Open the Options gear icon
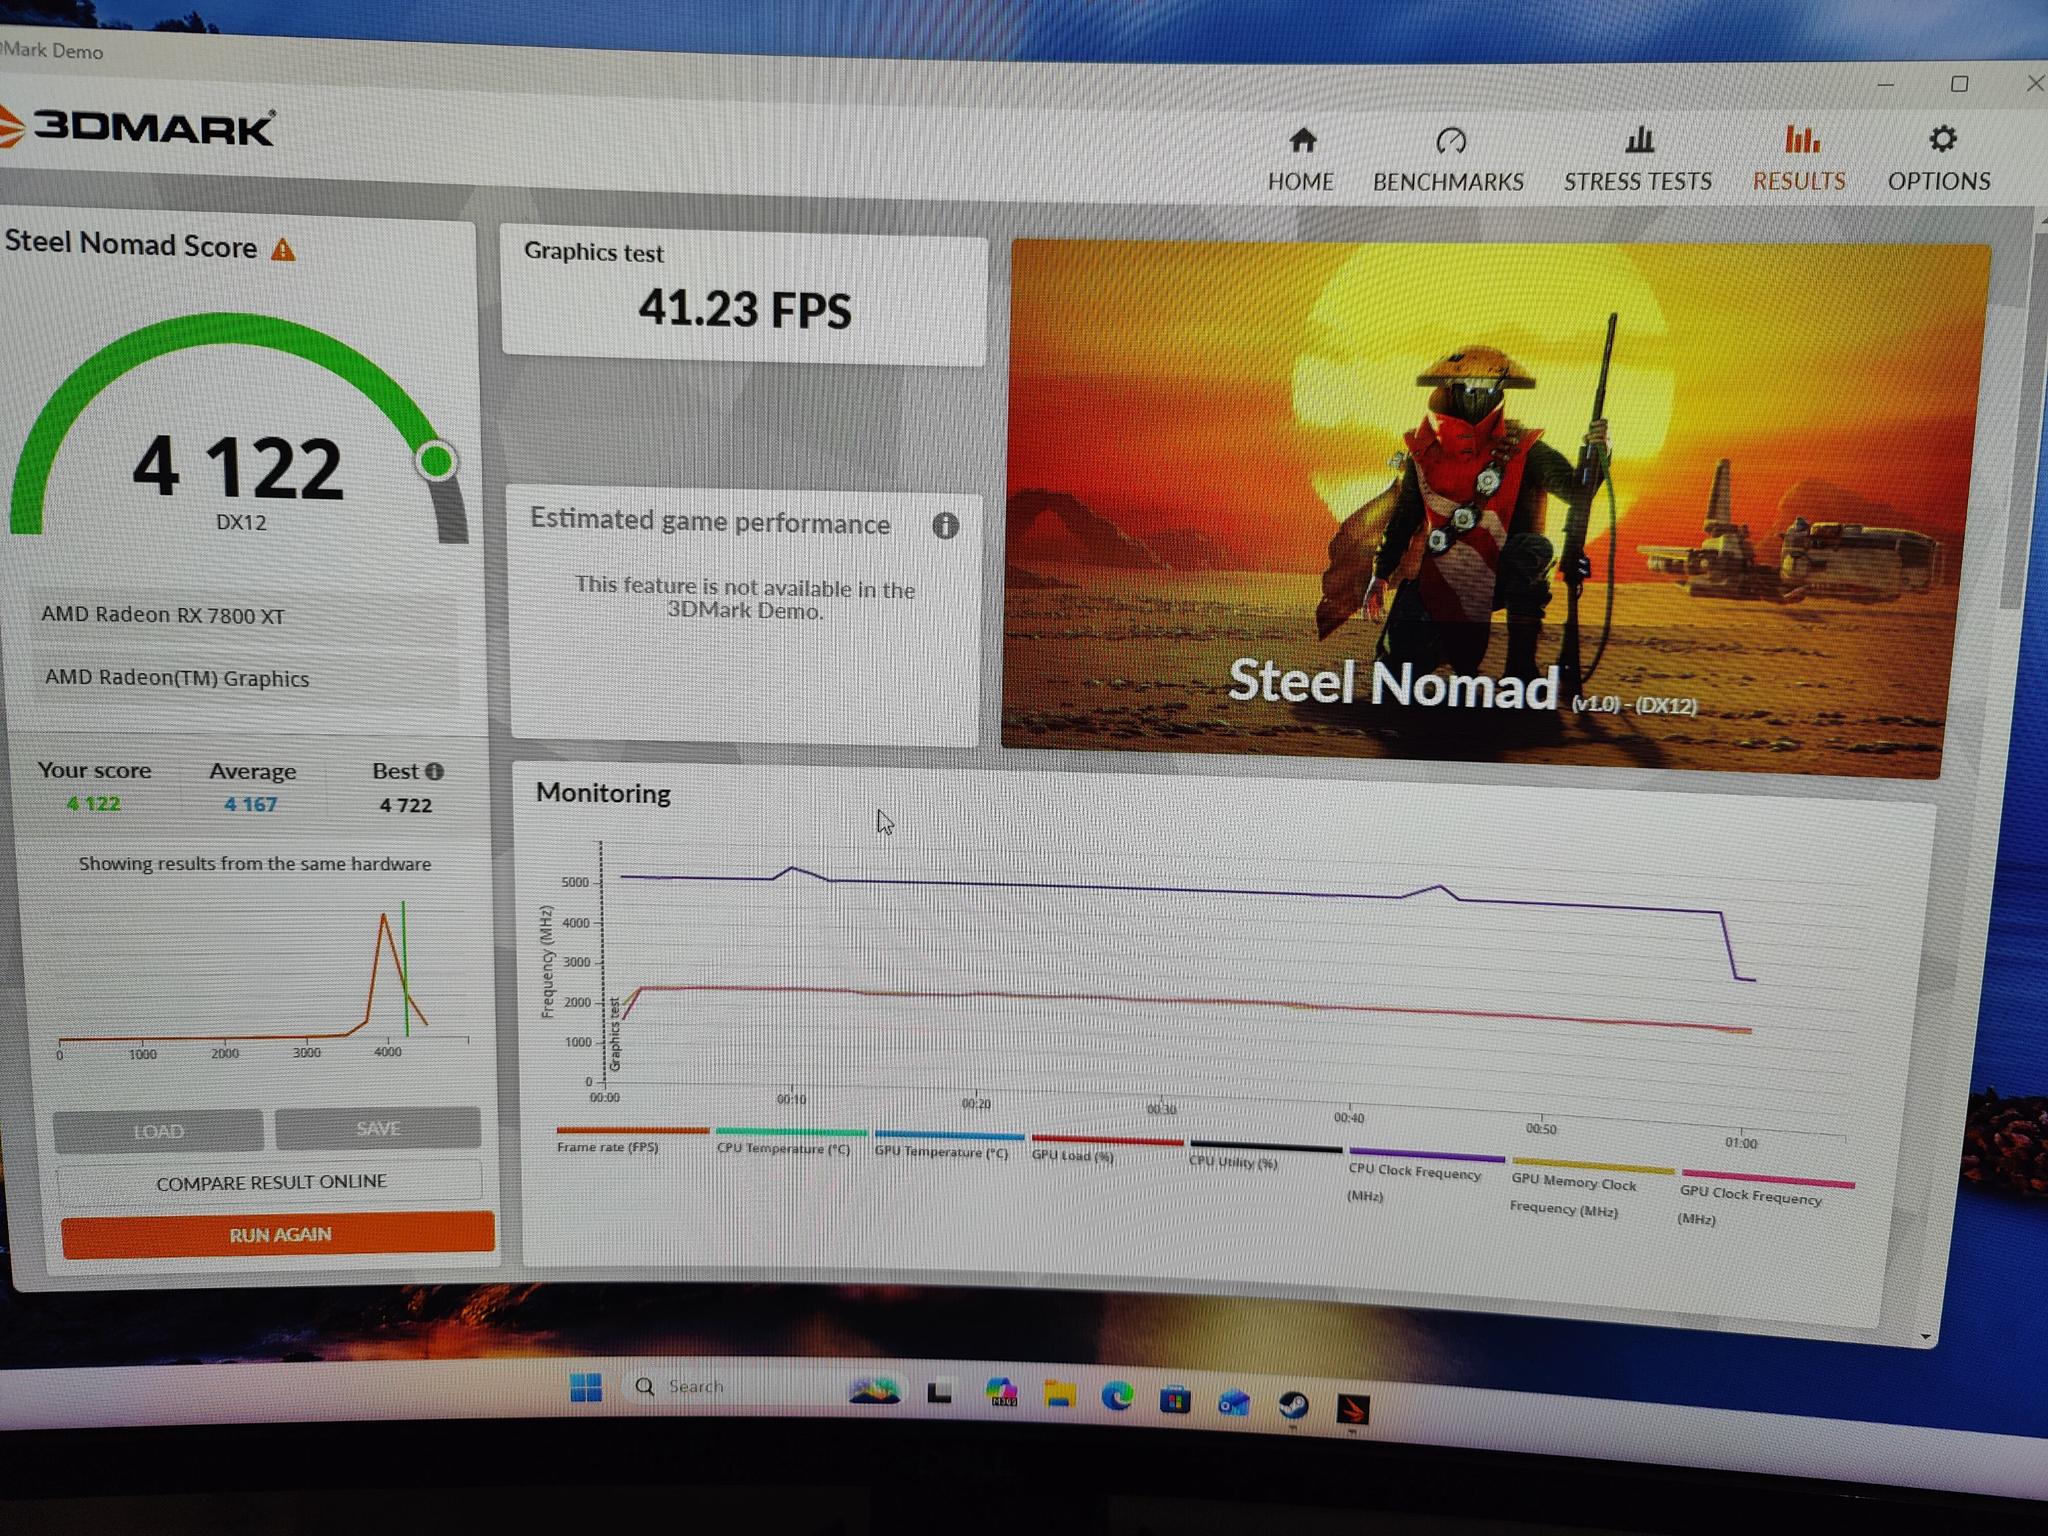The image size is (2048, 1536). (x=1942, y=139)
